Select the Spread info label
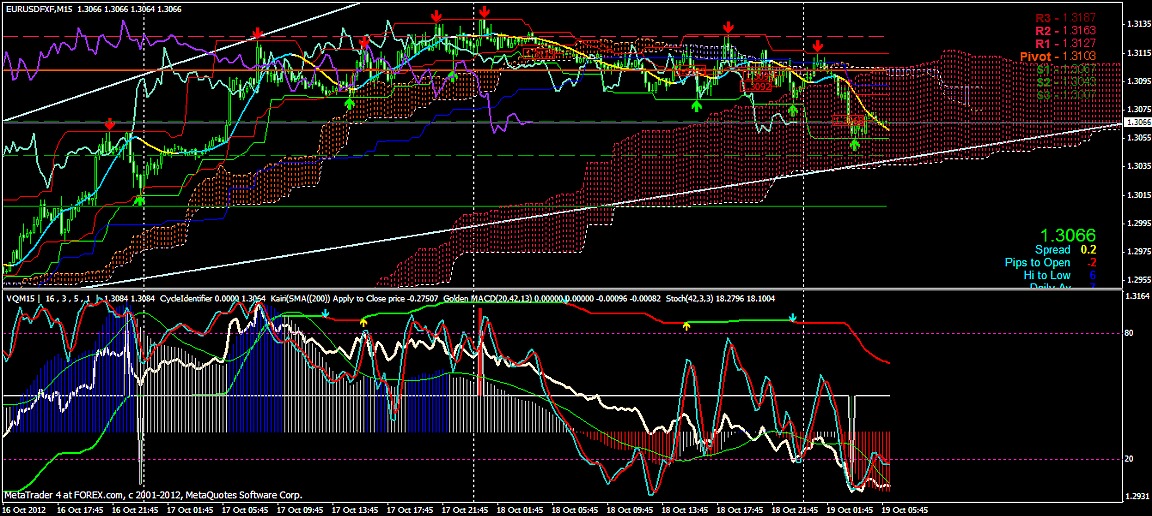1152x516 pixels. tap(1052, 249)
